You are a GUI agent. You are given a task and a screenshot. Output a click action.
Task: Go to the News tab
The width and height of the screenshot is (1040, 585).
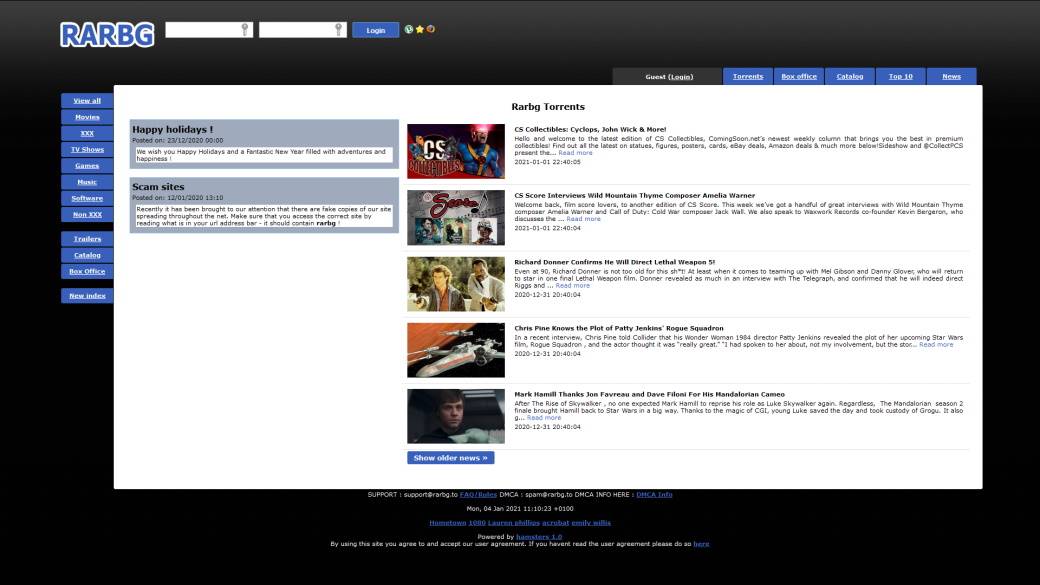[951, 77]
